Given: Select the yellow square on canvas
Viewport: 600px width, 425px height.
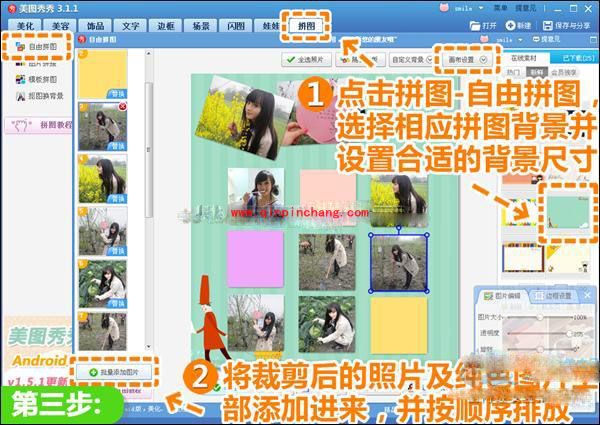Looking at the screenshot, I should (398, 325).
